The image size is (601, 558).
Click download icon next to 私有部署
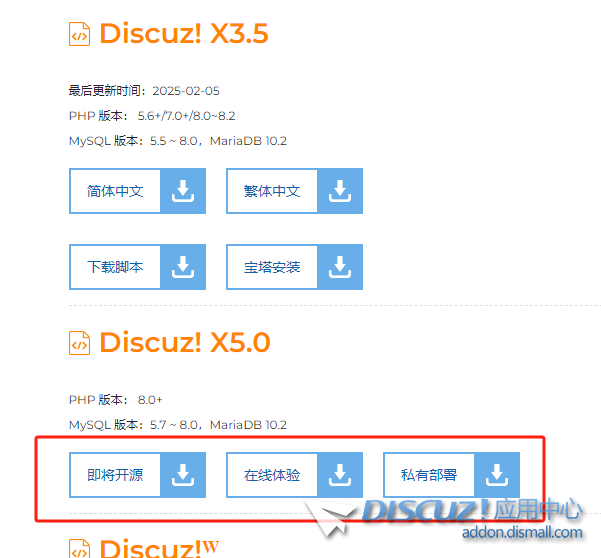[x=497, y=475]
